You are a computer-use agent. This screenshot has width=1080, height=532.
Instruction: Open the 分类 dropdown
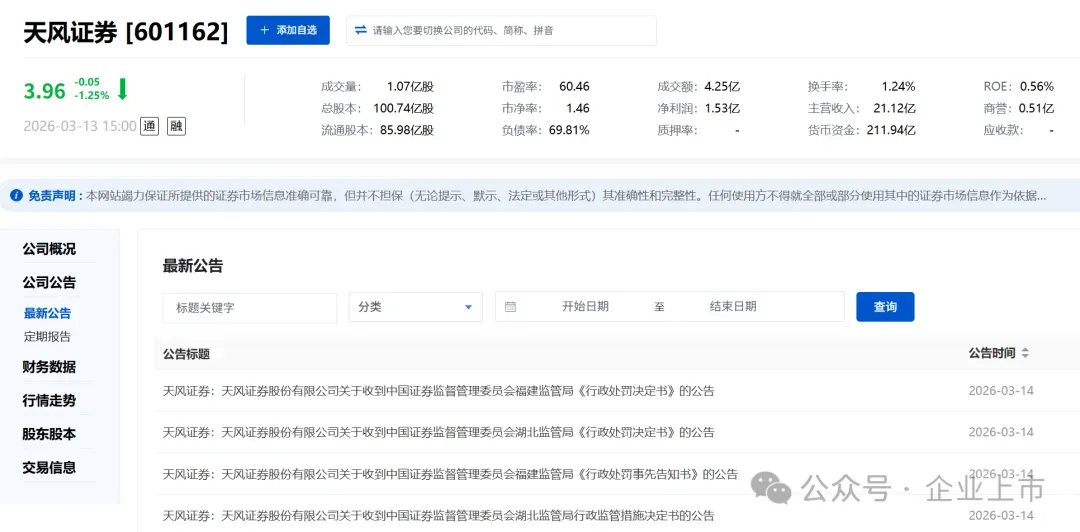pyautogui.click(x=416, y=307)
